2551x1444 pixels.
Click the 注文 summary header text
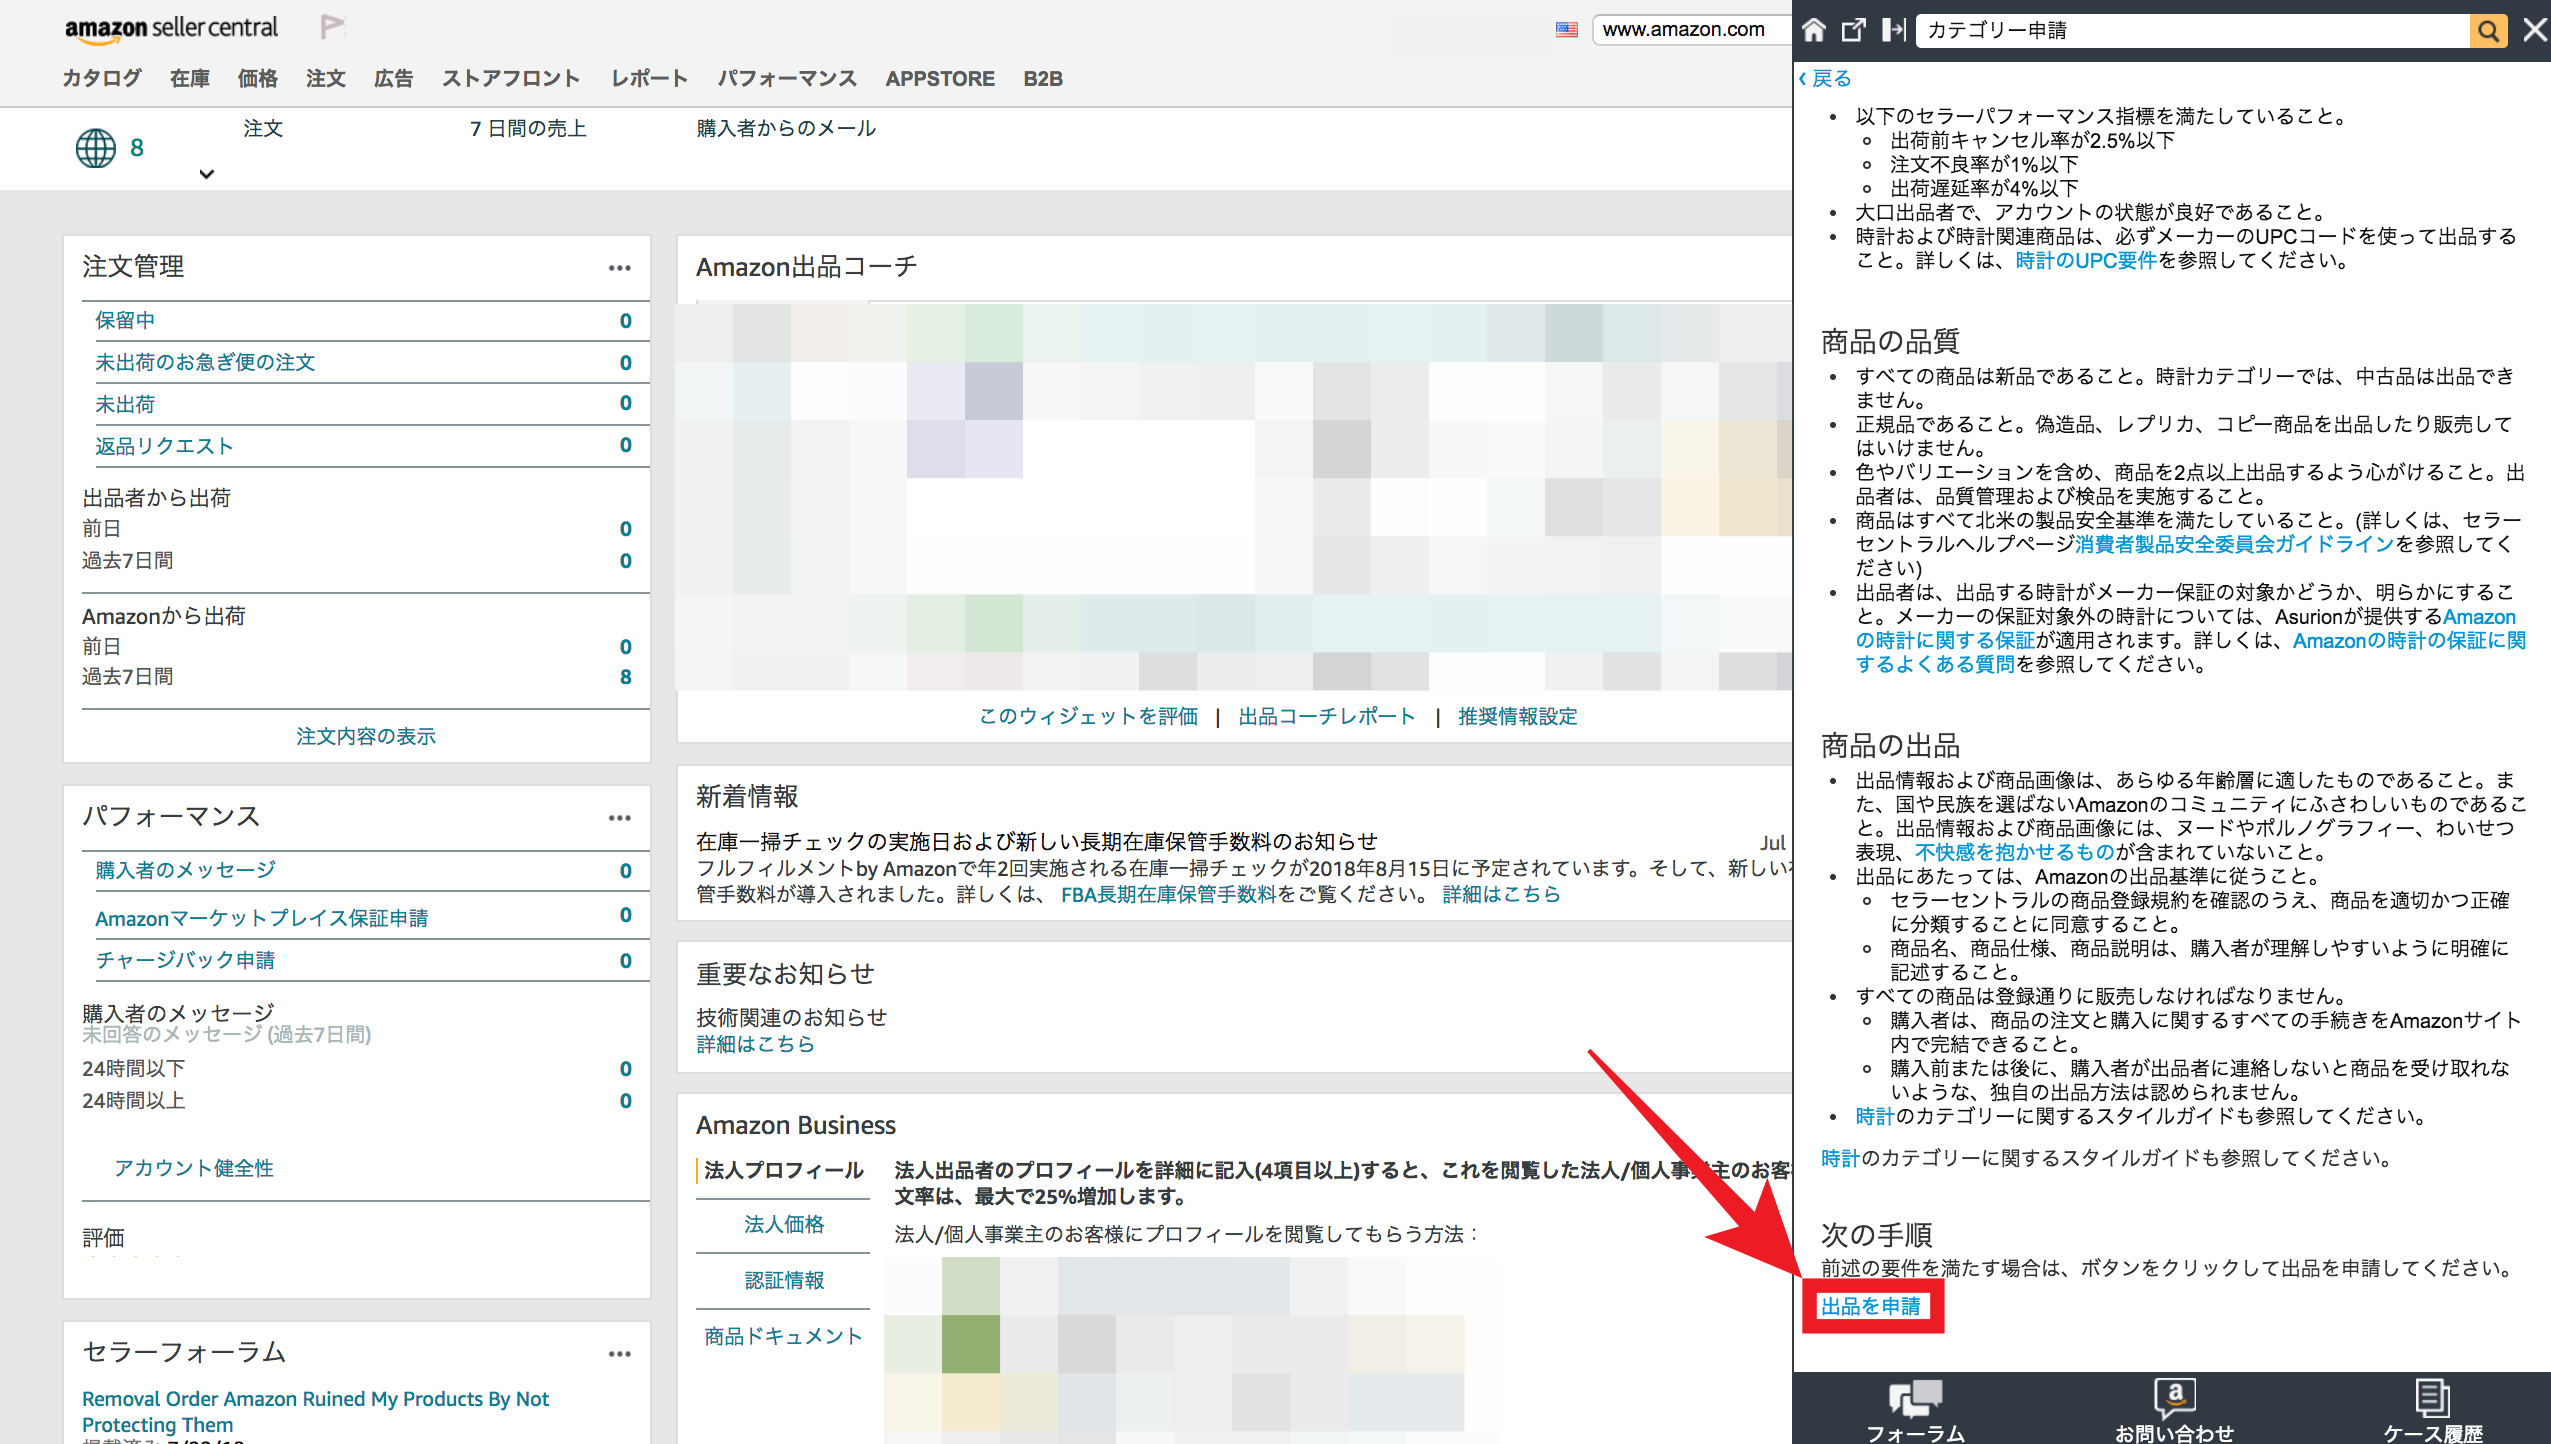click(x=263, y=129)
